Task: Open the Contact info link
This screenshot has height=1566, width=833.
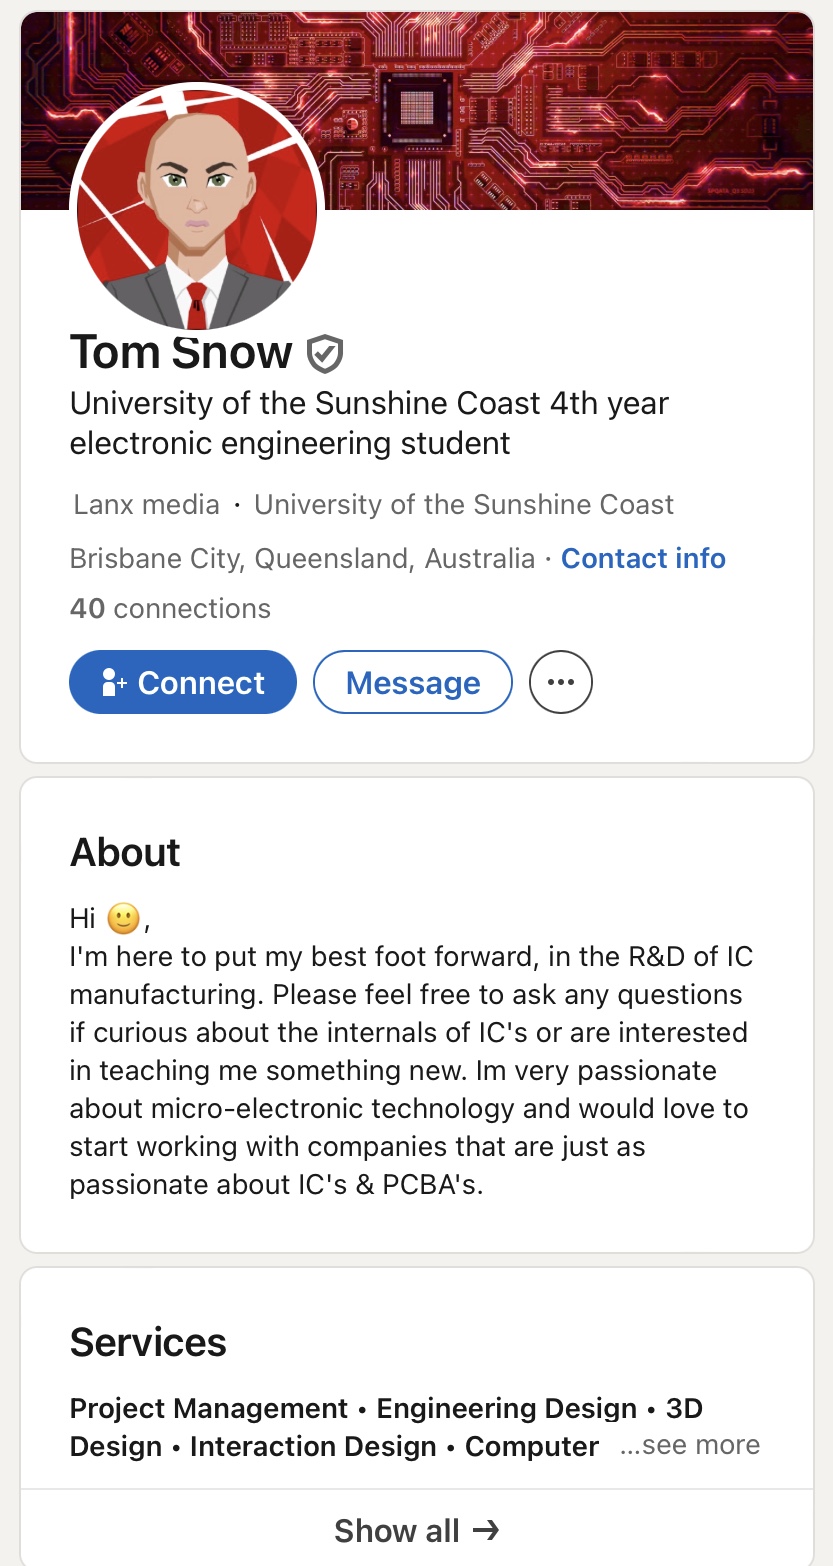Action: pyautogui.click(x=644, y=558)
